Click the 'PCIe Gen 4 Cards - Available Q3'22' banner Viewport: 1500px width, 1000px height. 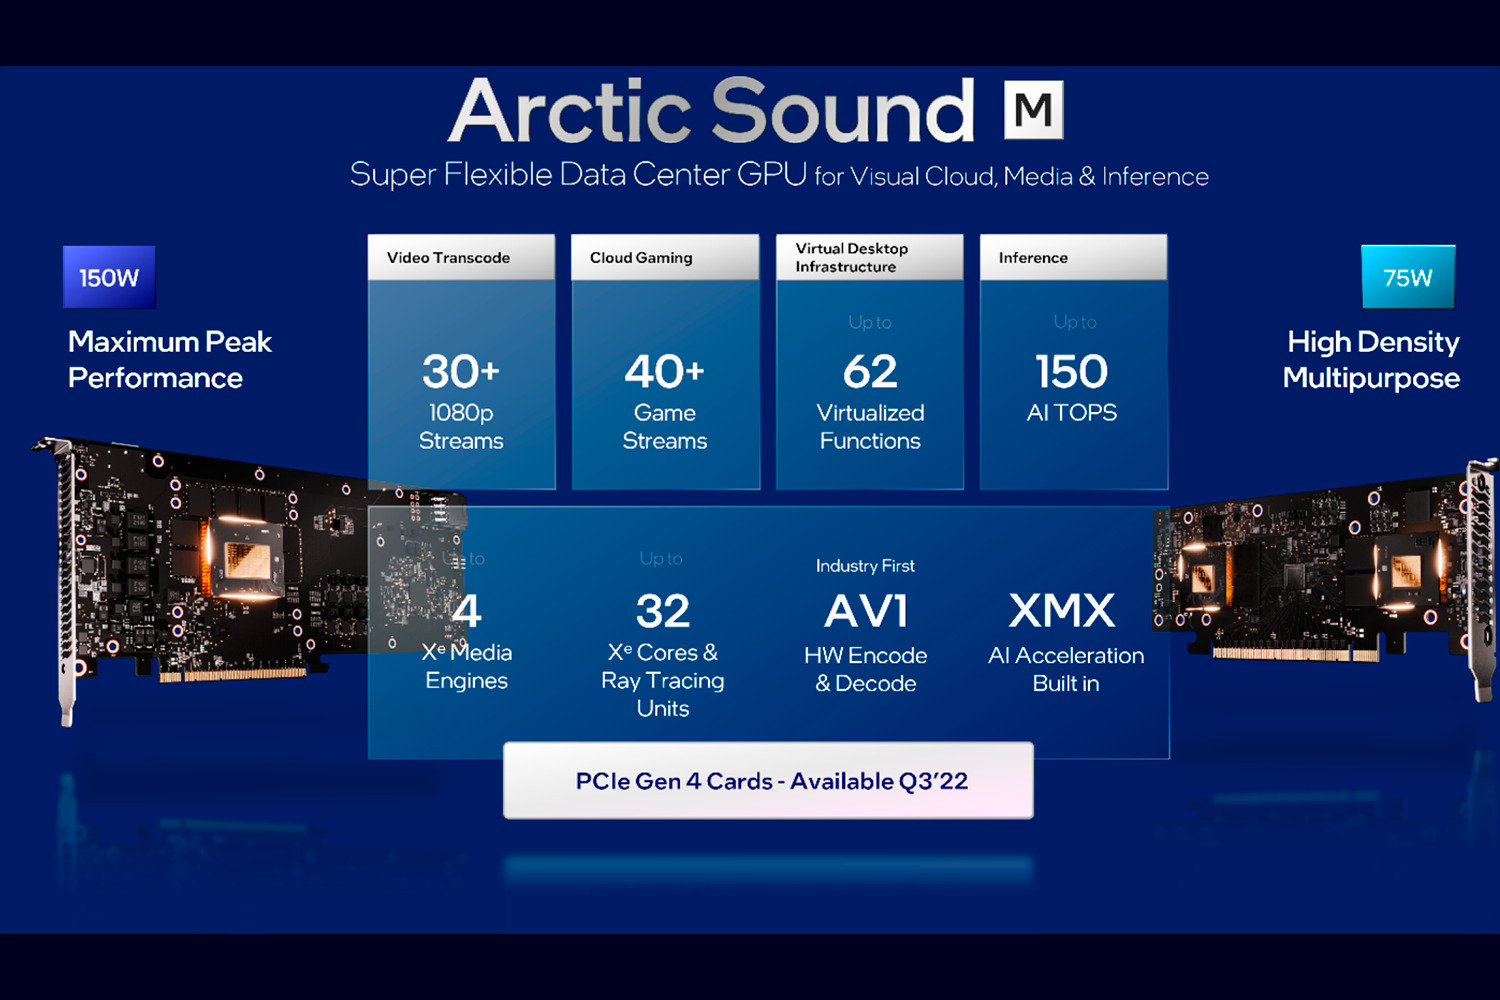coord(768,781)
